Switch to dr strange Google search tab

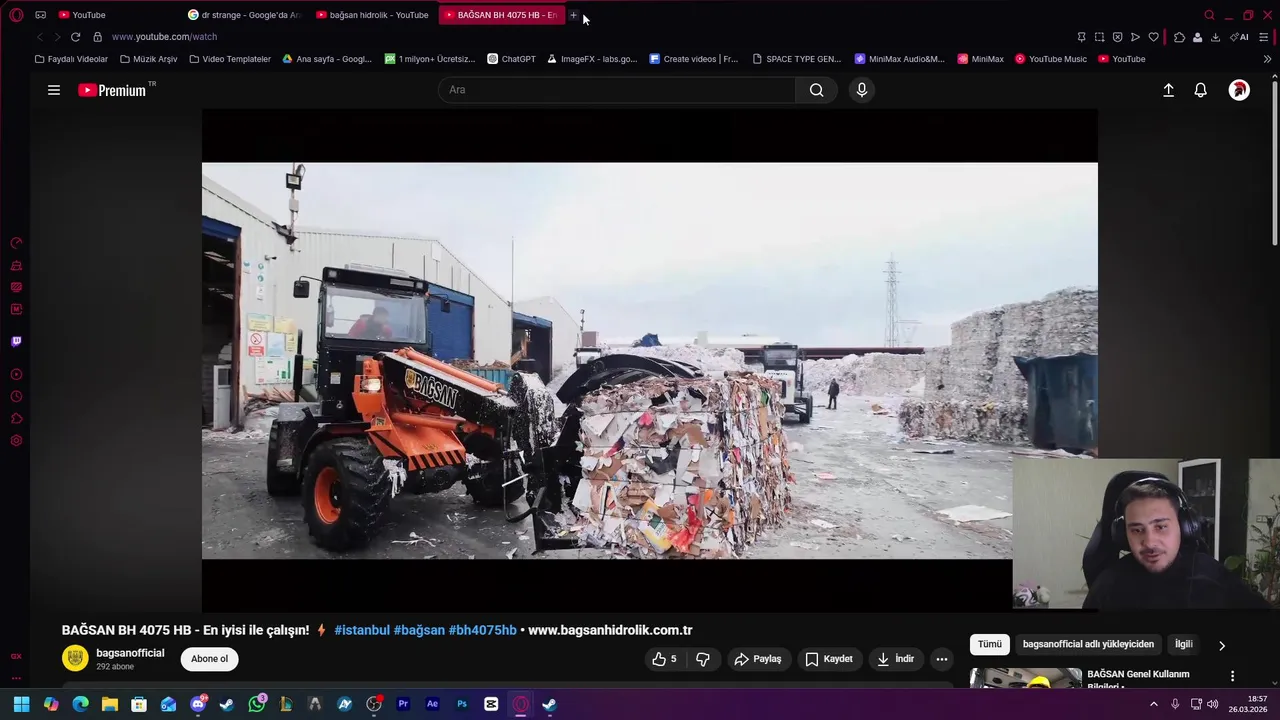pos(245,15)
